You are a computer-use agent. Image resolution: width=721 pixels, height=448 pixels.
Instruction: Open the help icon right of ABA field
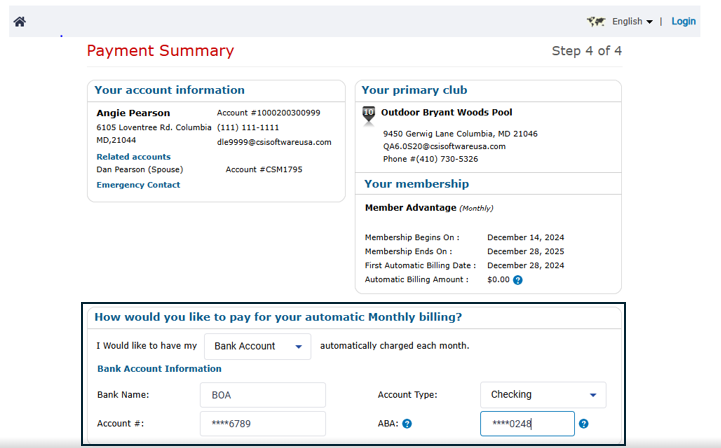584,424
